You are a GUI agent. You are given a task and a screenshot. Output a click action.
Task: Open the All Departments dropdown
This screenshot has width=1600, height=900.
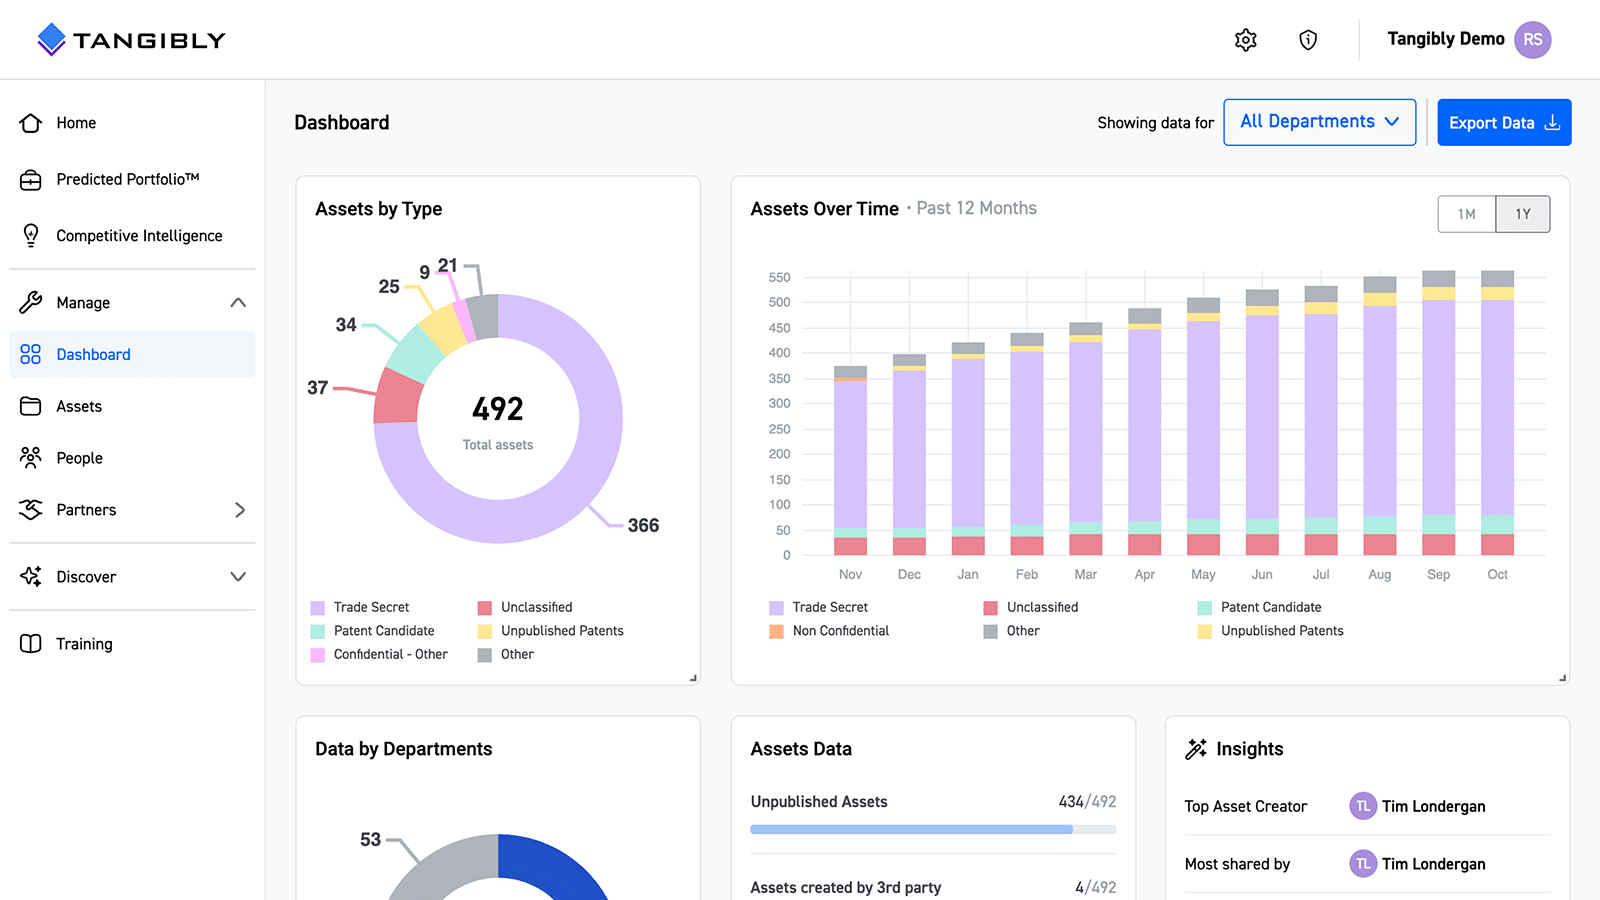(x=1319, y=122)
